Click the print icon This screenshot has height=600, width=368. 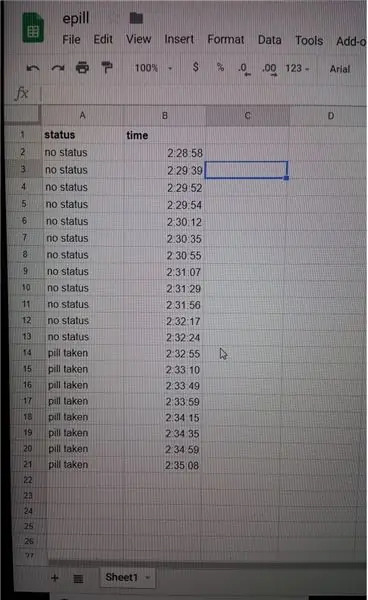82,68
